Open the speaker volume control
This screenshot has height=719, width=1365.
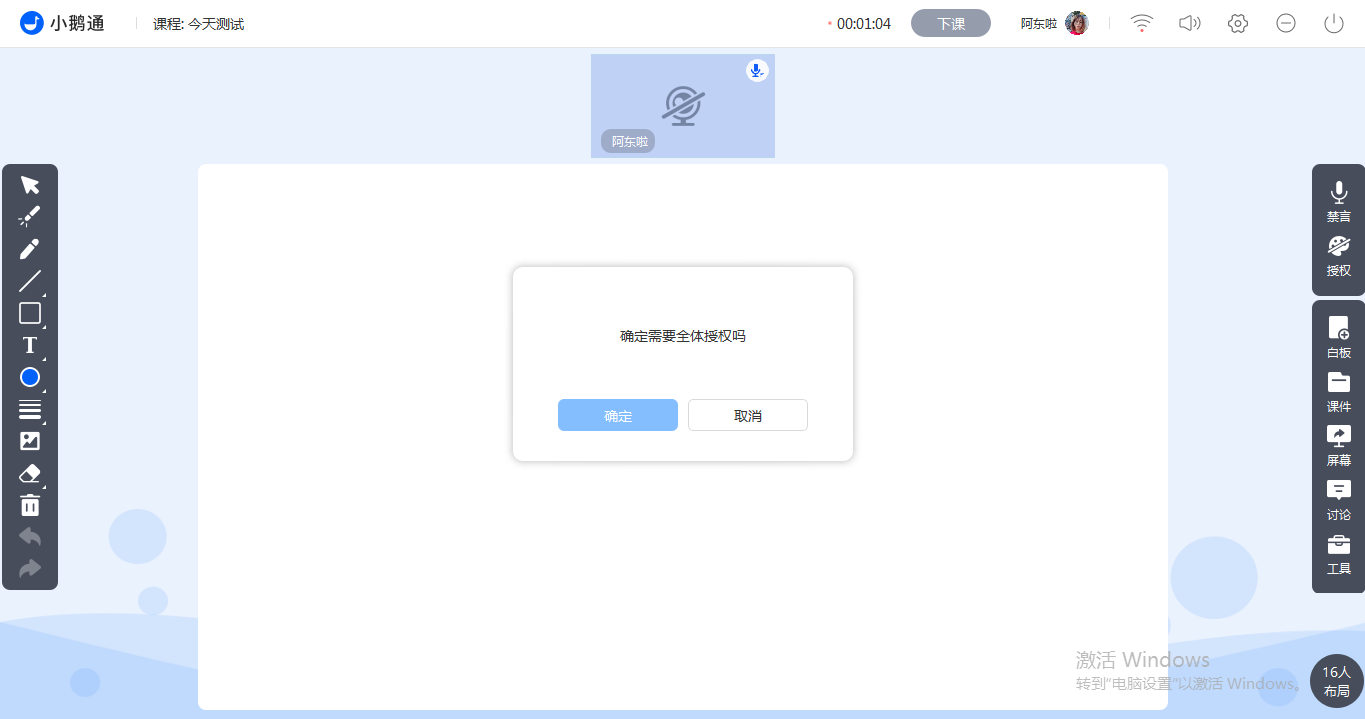(1190, 23)
